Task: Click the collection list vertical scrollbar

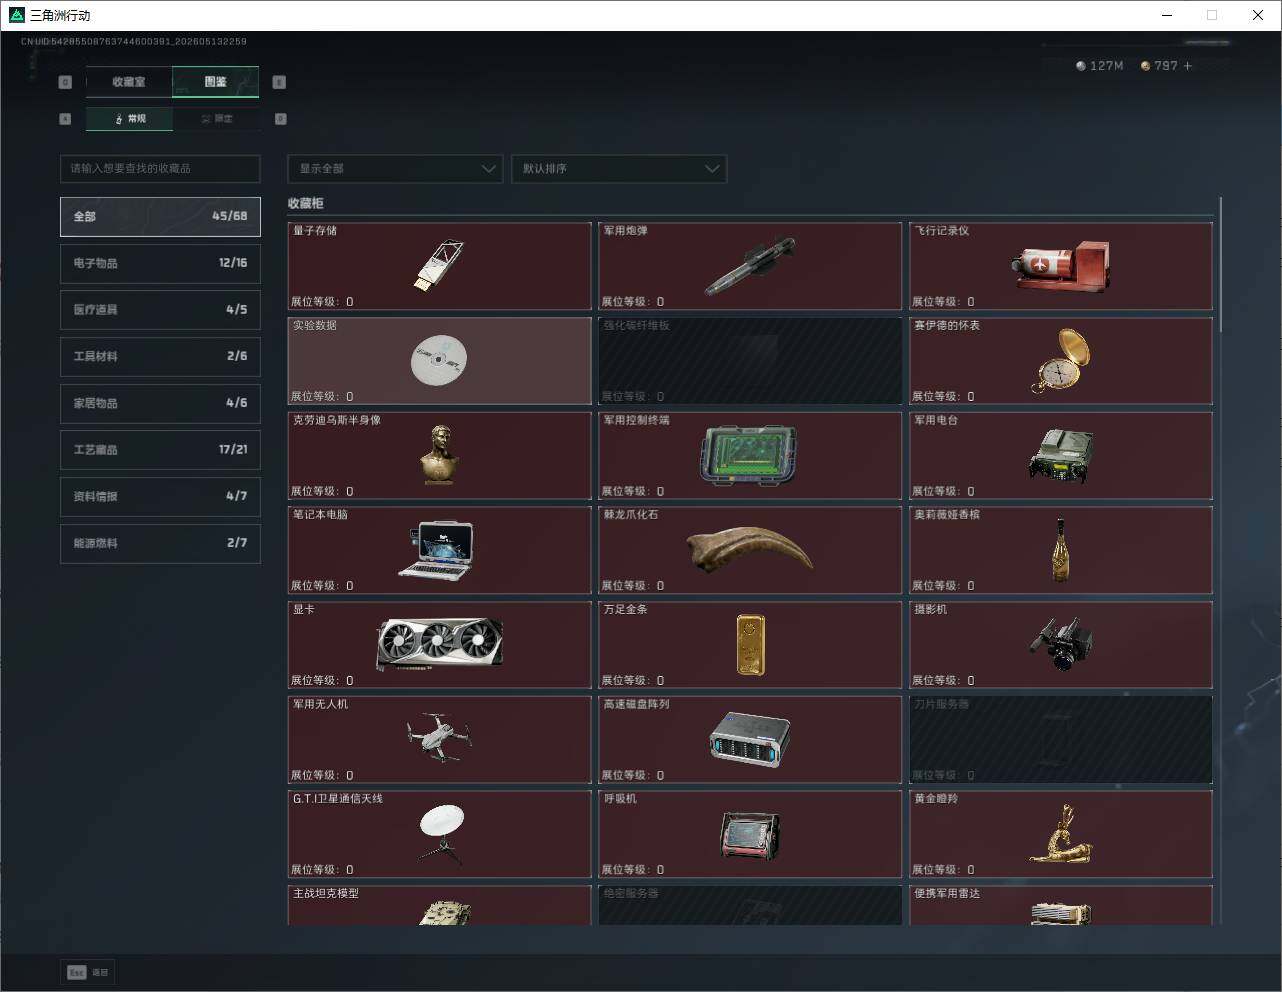Action: pyautogui.click(x=1221, y=265)
